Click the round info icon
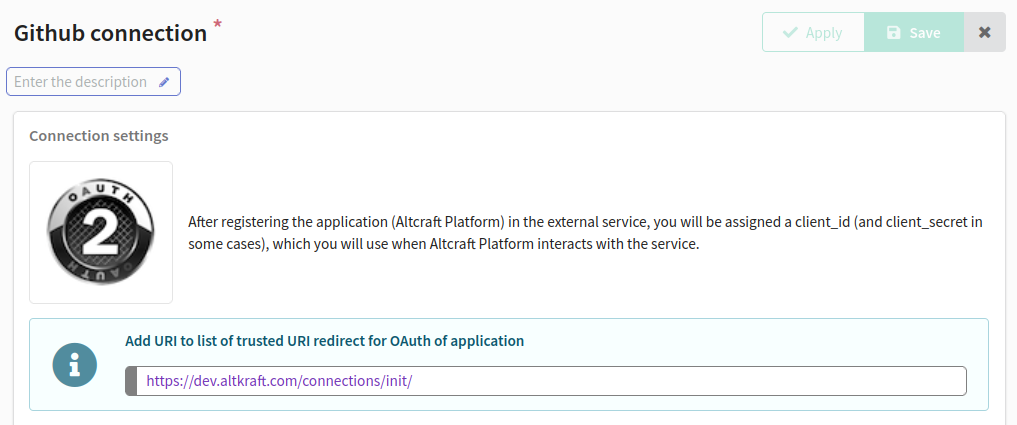The height and width of the screenshot is (425, 1017). coord(75,365)
